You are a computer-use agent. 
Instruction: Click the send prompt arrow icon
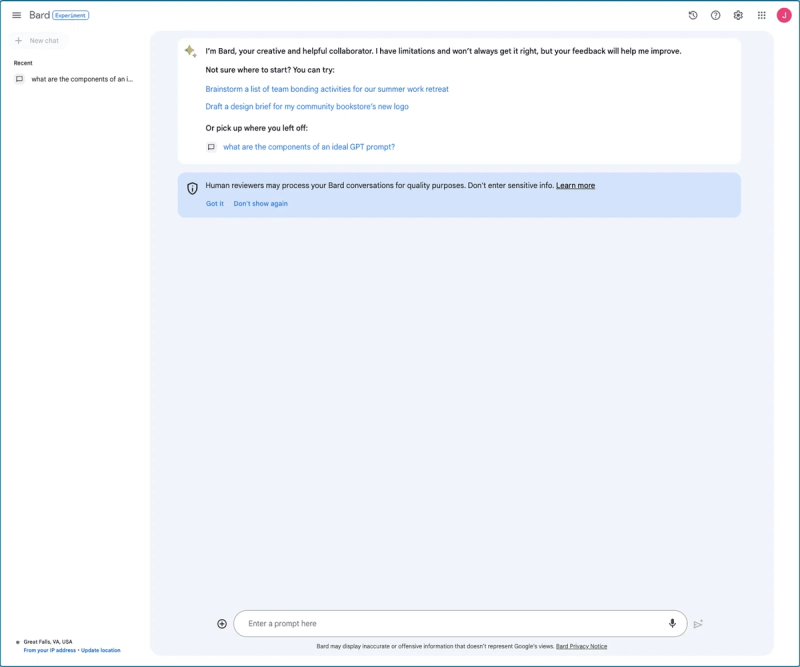point(698,624)
